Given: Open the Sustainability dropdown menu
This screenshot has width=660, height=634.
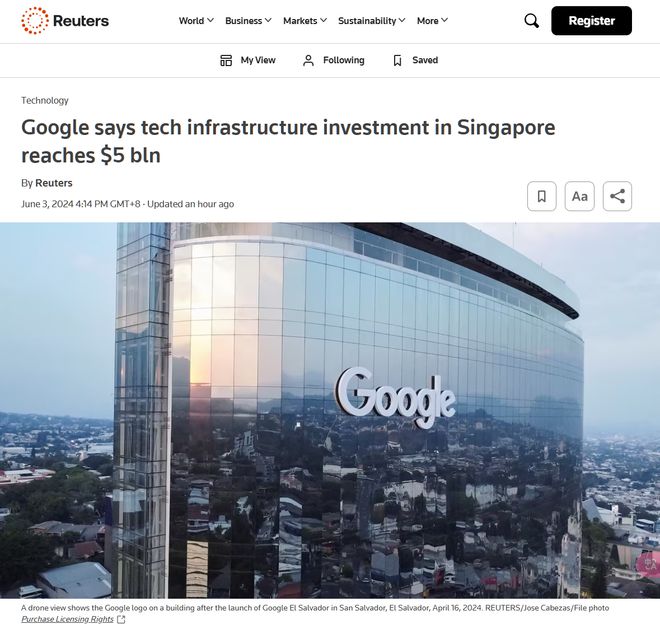Looking at the screenshot, I should [x=372, y=21].
